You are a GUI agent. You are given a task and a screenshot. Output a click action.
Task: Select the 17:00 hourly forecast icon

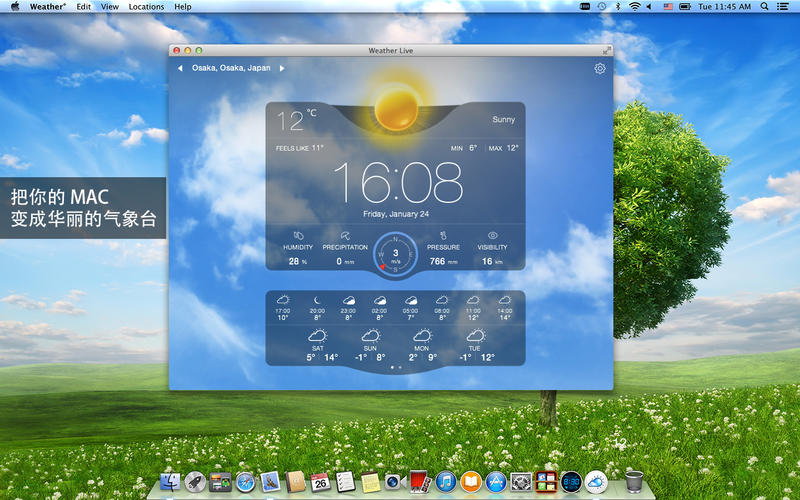pos(283,300)
